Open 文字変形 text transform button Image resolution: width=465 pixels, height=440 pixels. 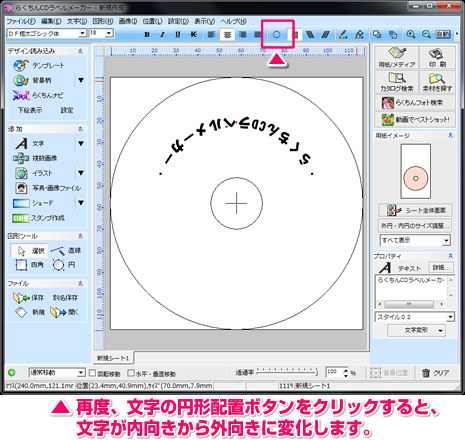[416, 330]
